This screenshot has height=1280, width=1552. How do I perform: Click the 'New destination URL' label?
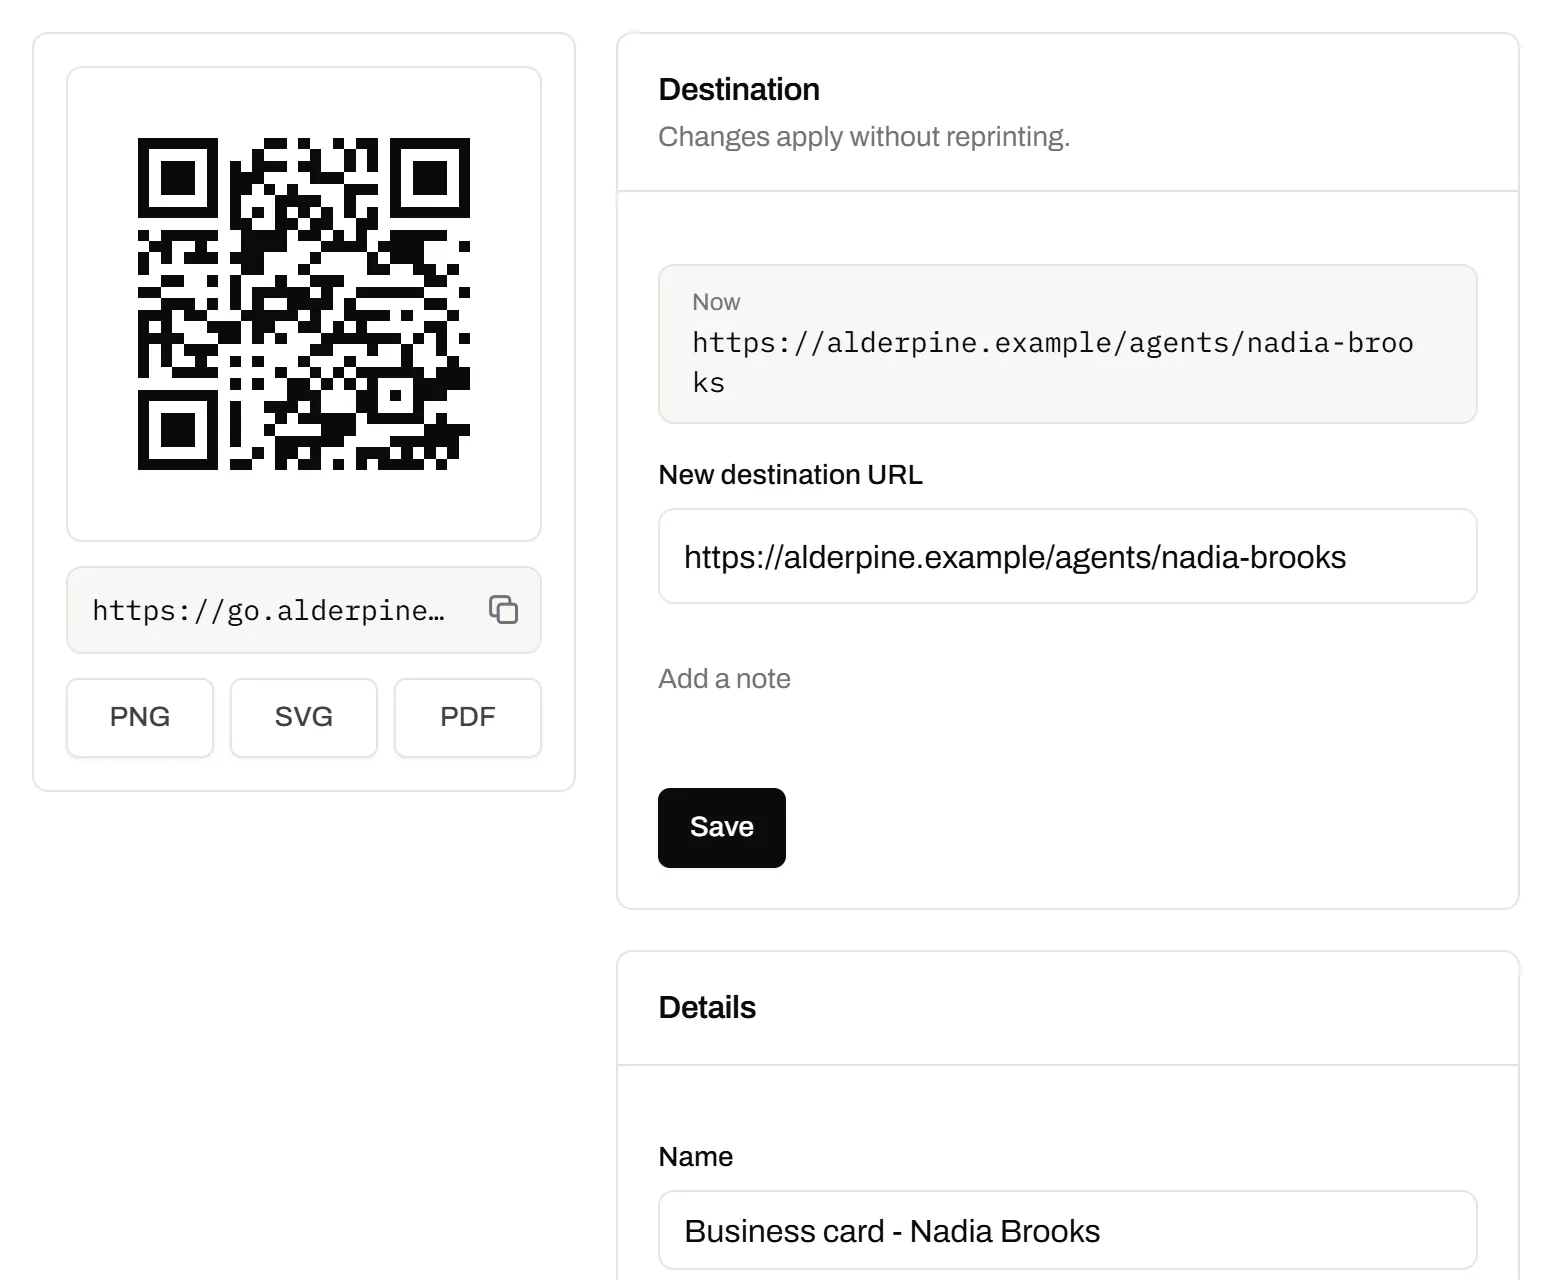pos(790,474)
